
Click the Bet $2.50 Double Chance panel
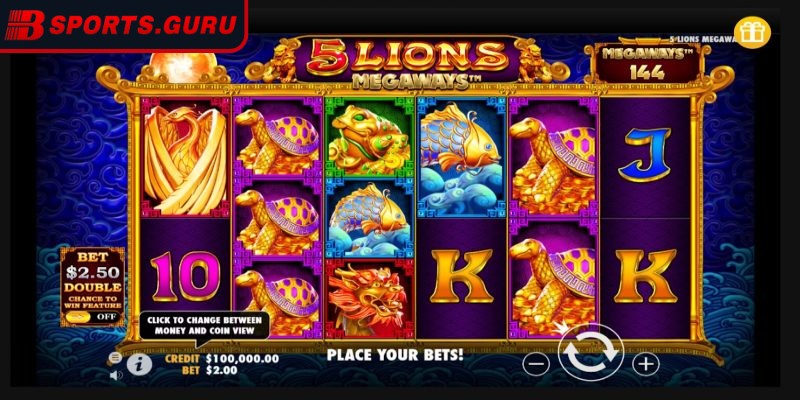92,286
